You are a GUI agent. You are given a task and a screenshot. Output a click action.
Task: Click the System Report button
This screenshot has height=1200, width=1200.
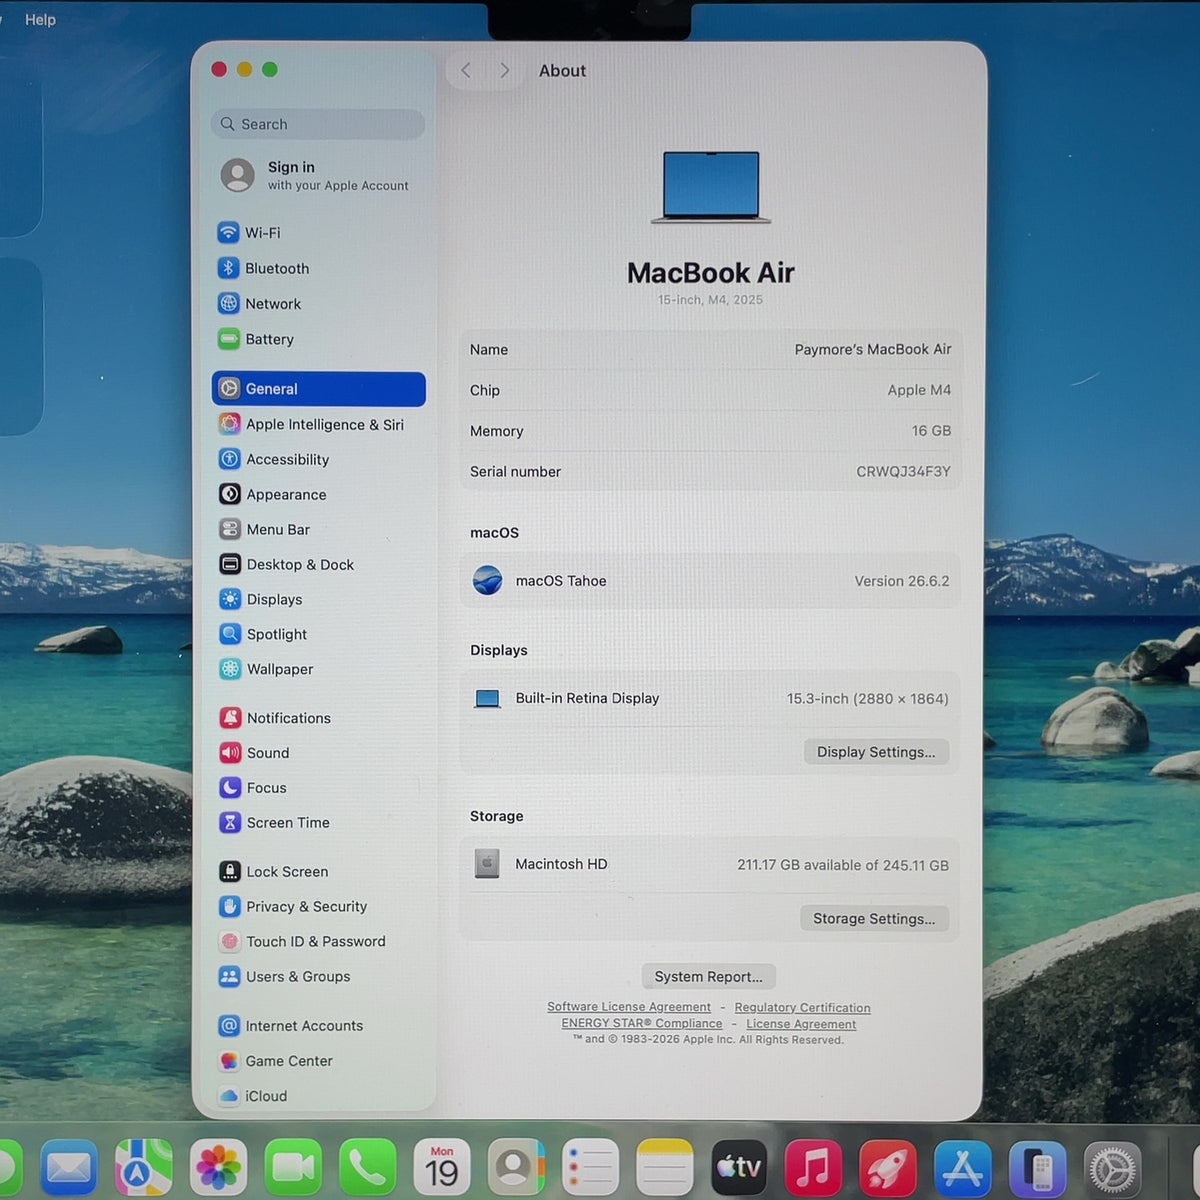click(x=708, y=977)
